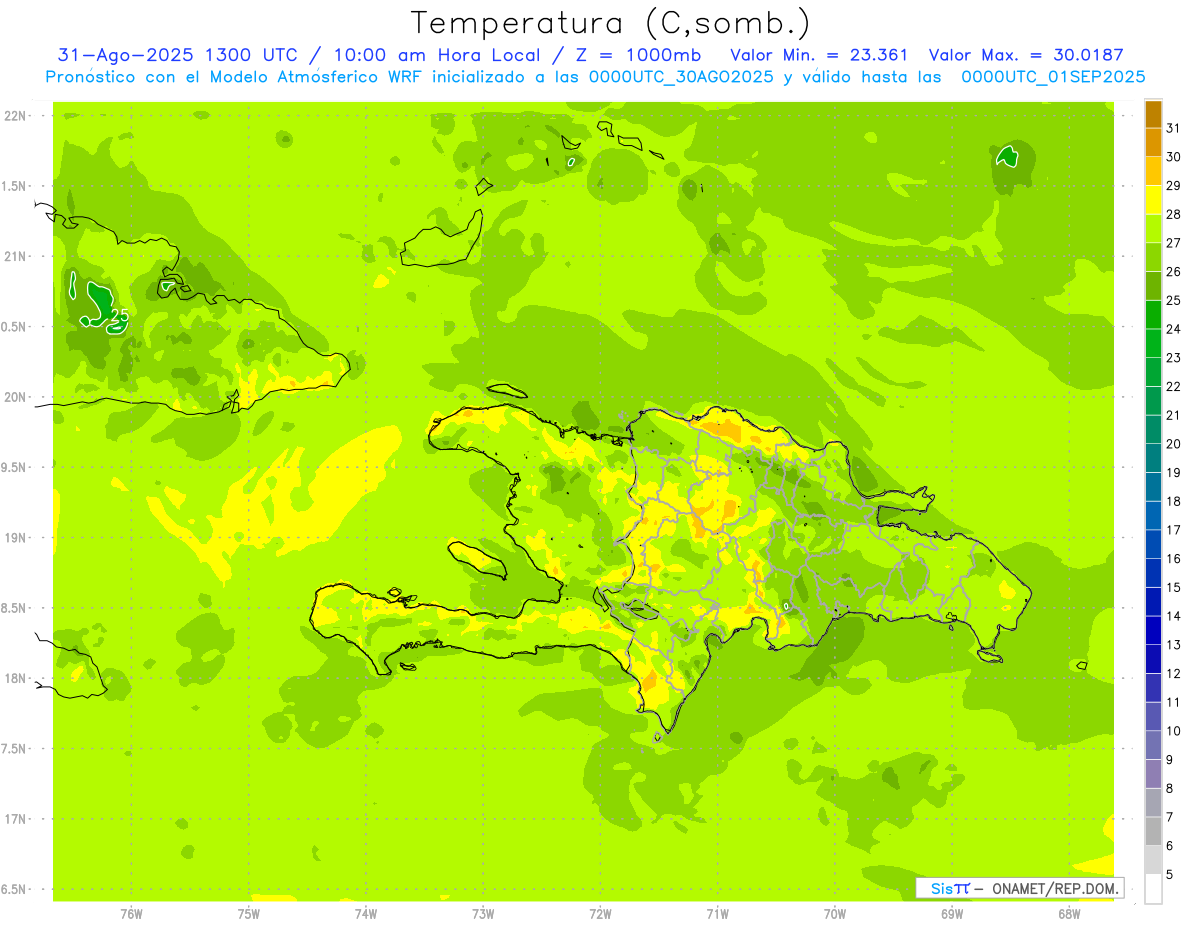Click the color scale label '21'
This screenshot has width=1200, height=927.
click(1174, 415)
